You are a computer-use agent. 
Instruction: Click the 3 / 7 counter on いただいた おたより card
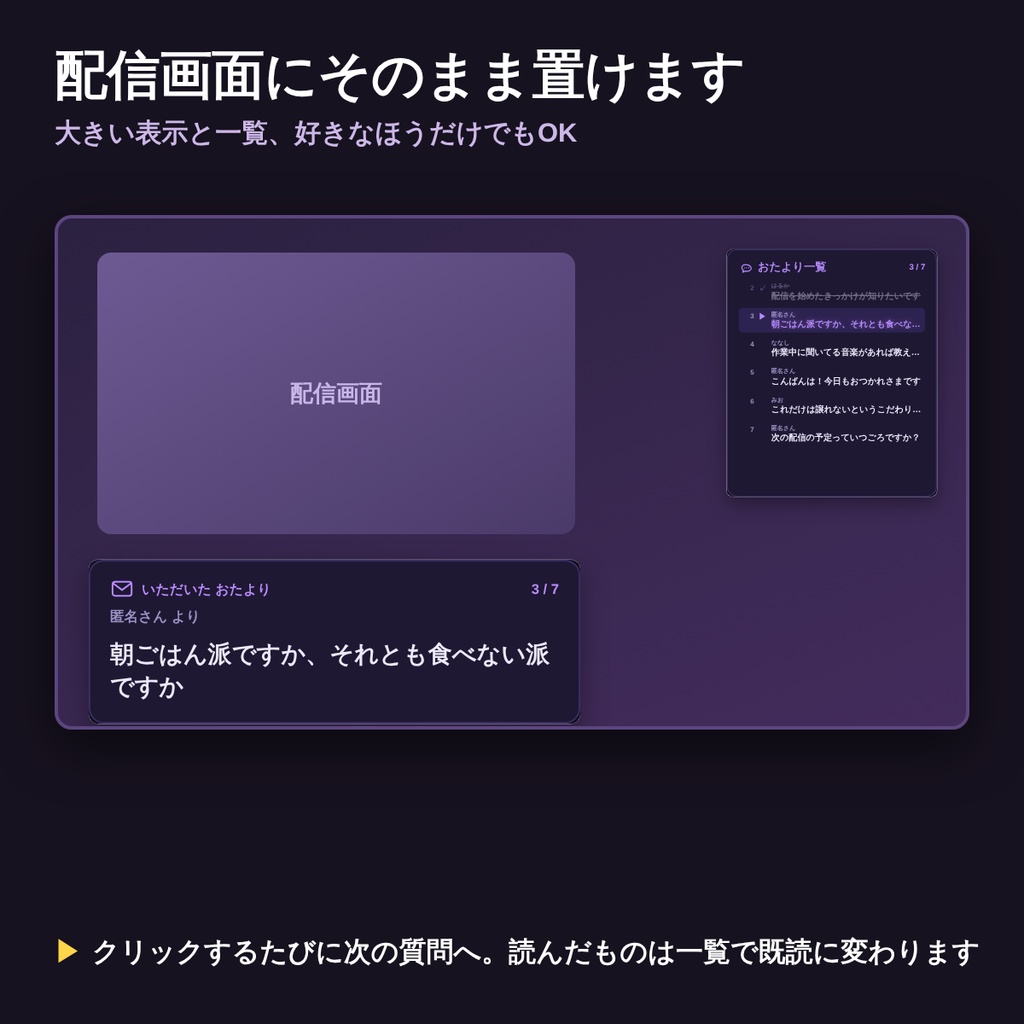click(545, 589)
